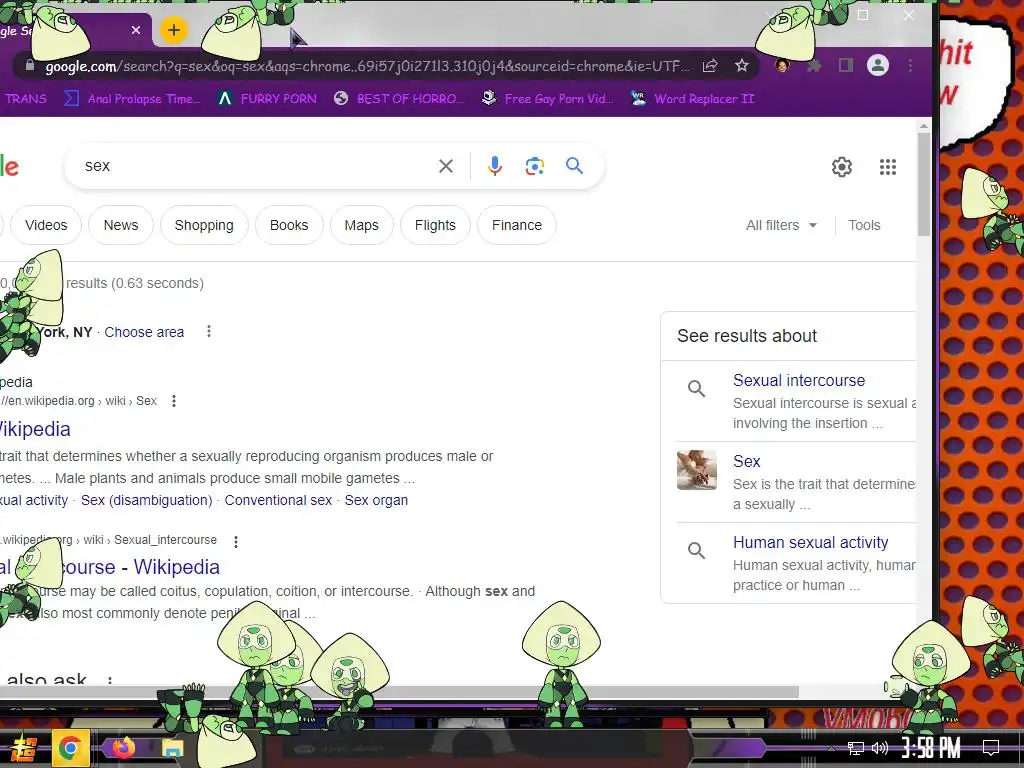The image size is (1024, 768).
Task: Open the notification center icon
Action: [991, 747]
